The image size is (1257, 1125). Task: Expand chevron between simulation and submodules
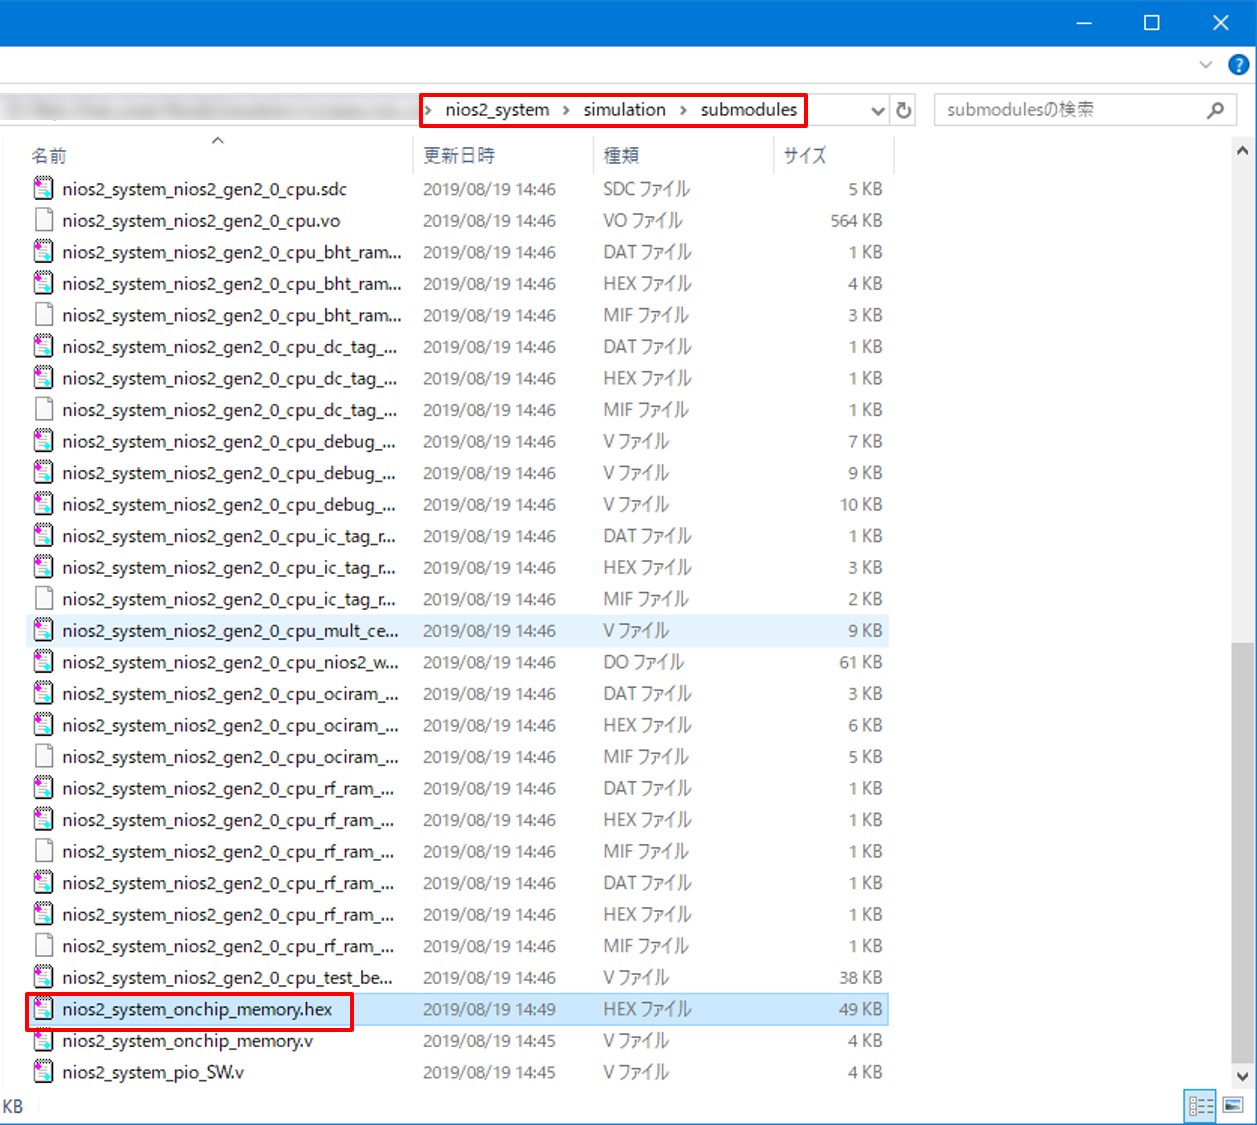click(x=683, y=110)
